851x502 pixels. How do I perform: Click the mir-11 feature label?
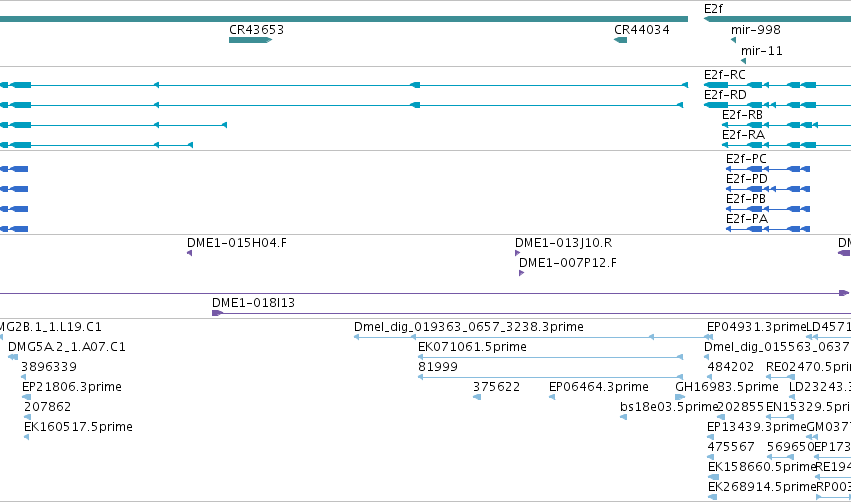coord(761,51)
